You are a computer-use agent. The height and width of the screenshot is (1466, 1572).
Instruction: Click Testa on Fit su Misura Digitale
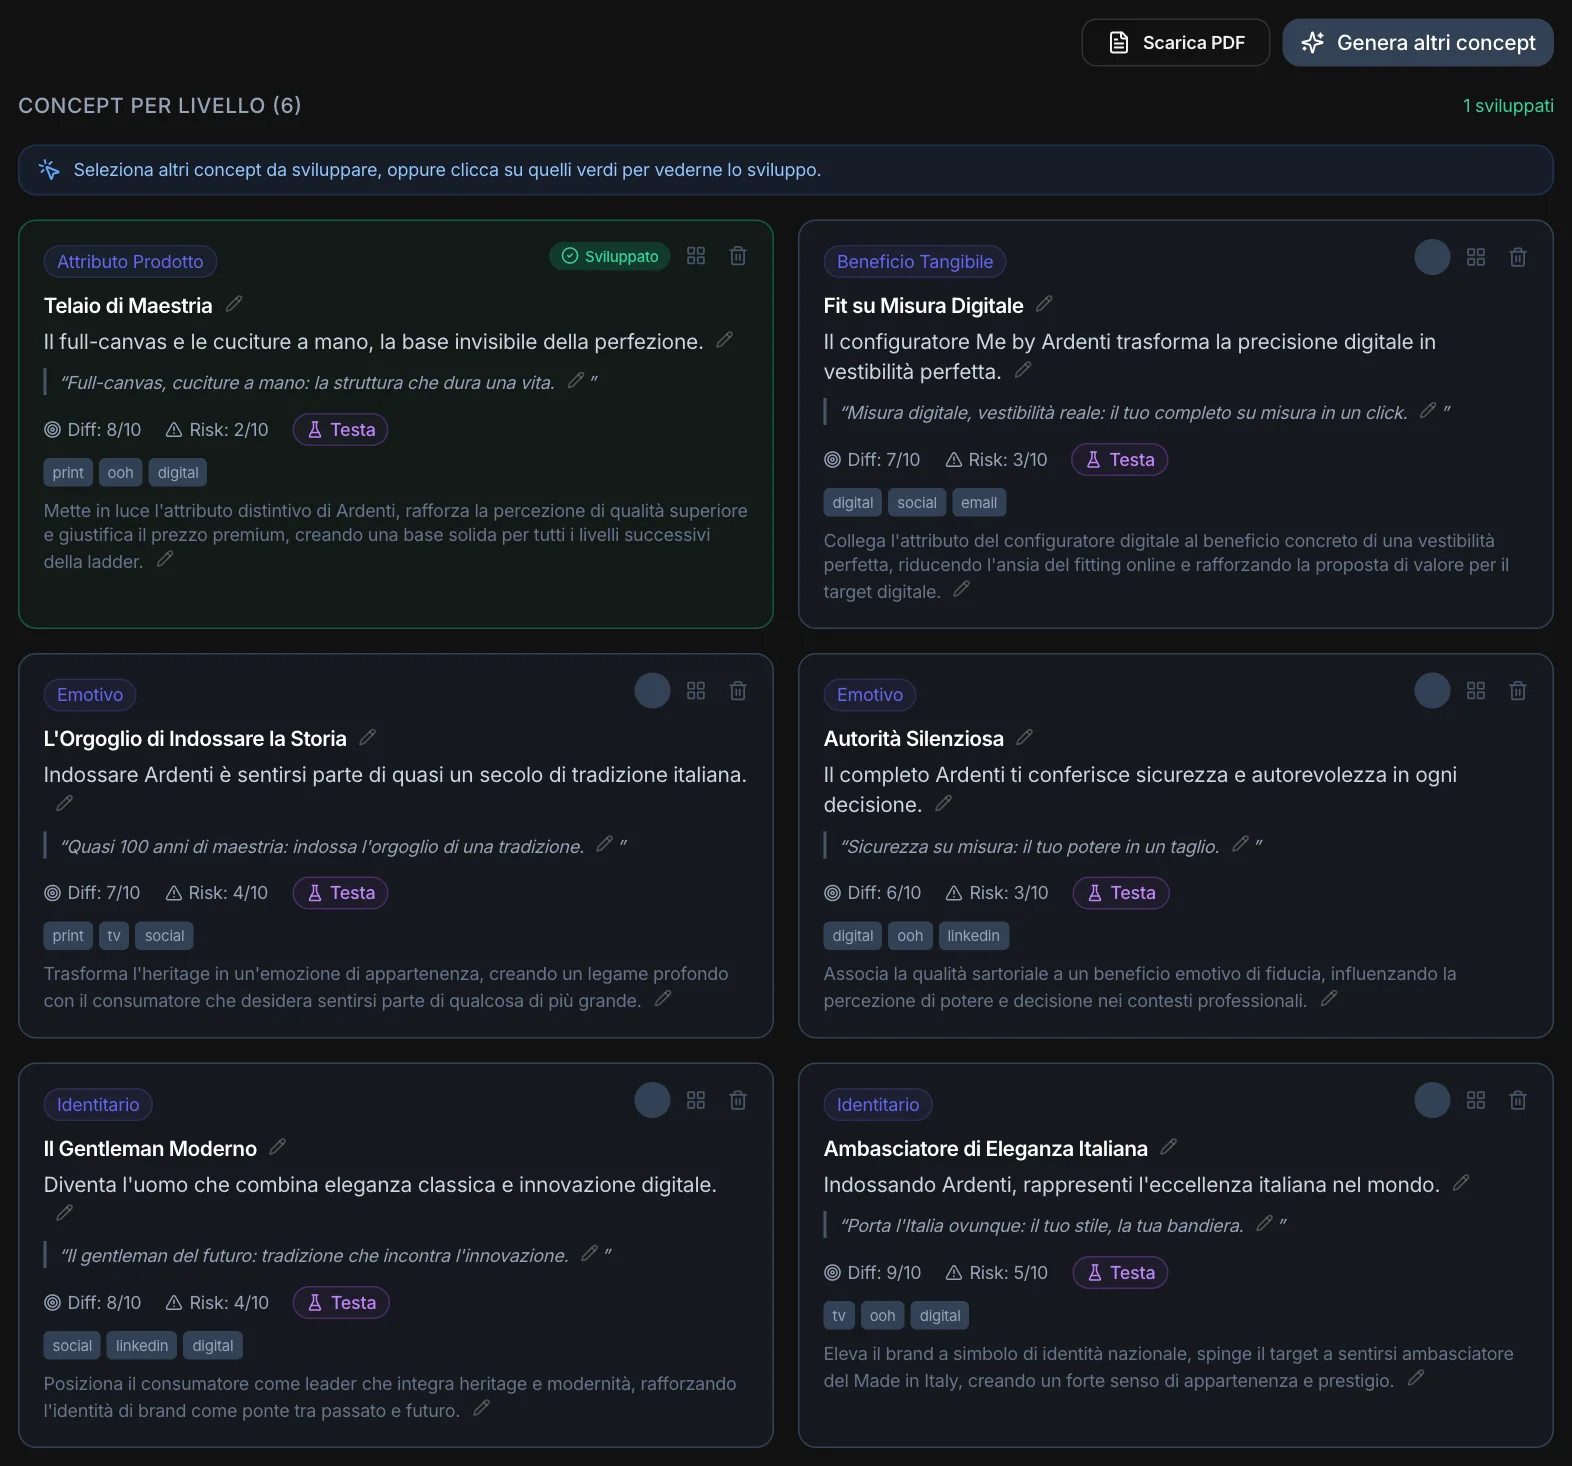tap(1120, 460)
